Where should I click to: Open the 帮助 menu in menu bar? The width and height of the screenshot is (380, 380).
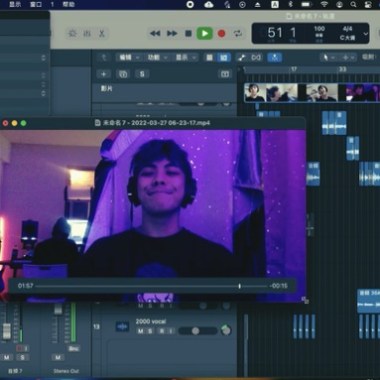tap(68, 4)
